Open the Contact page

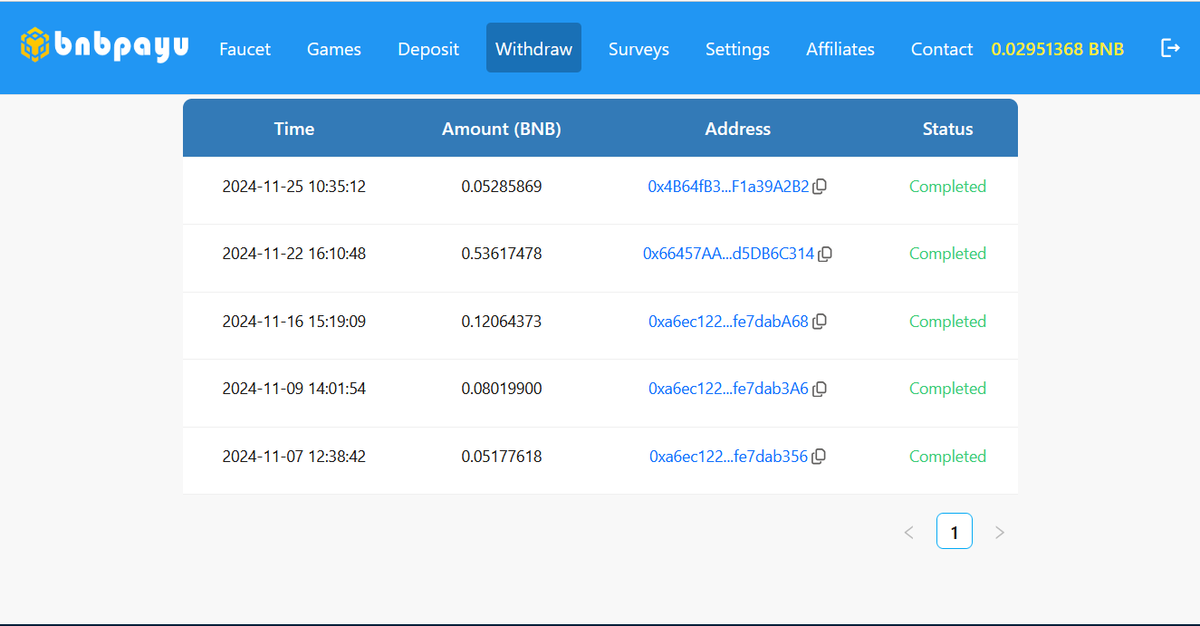[x=942, y=49]
